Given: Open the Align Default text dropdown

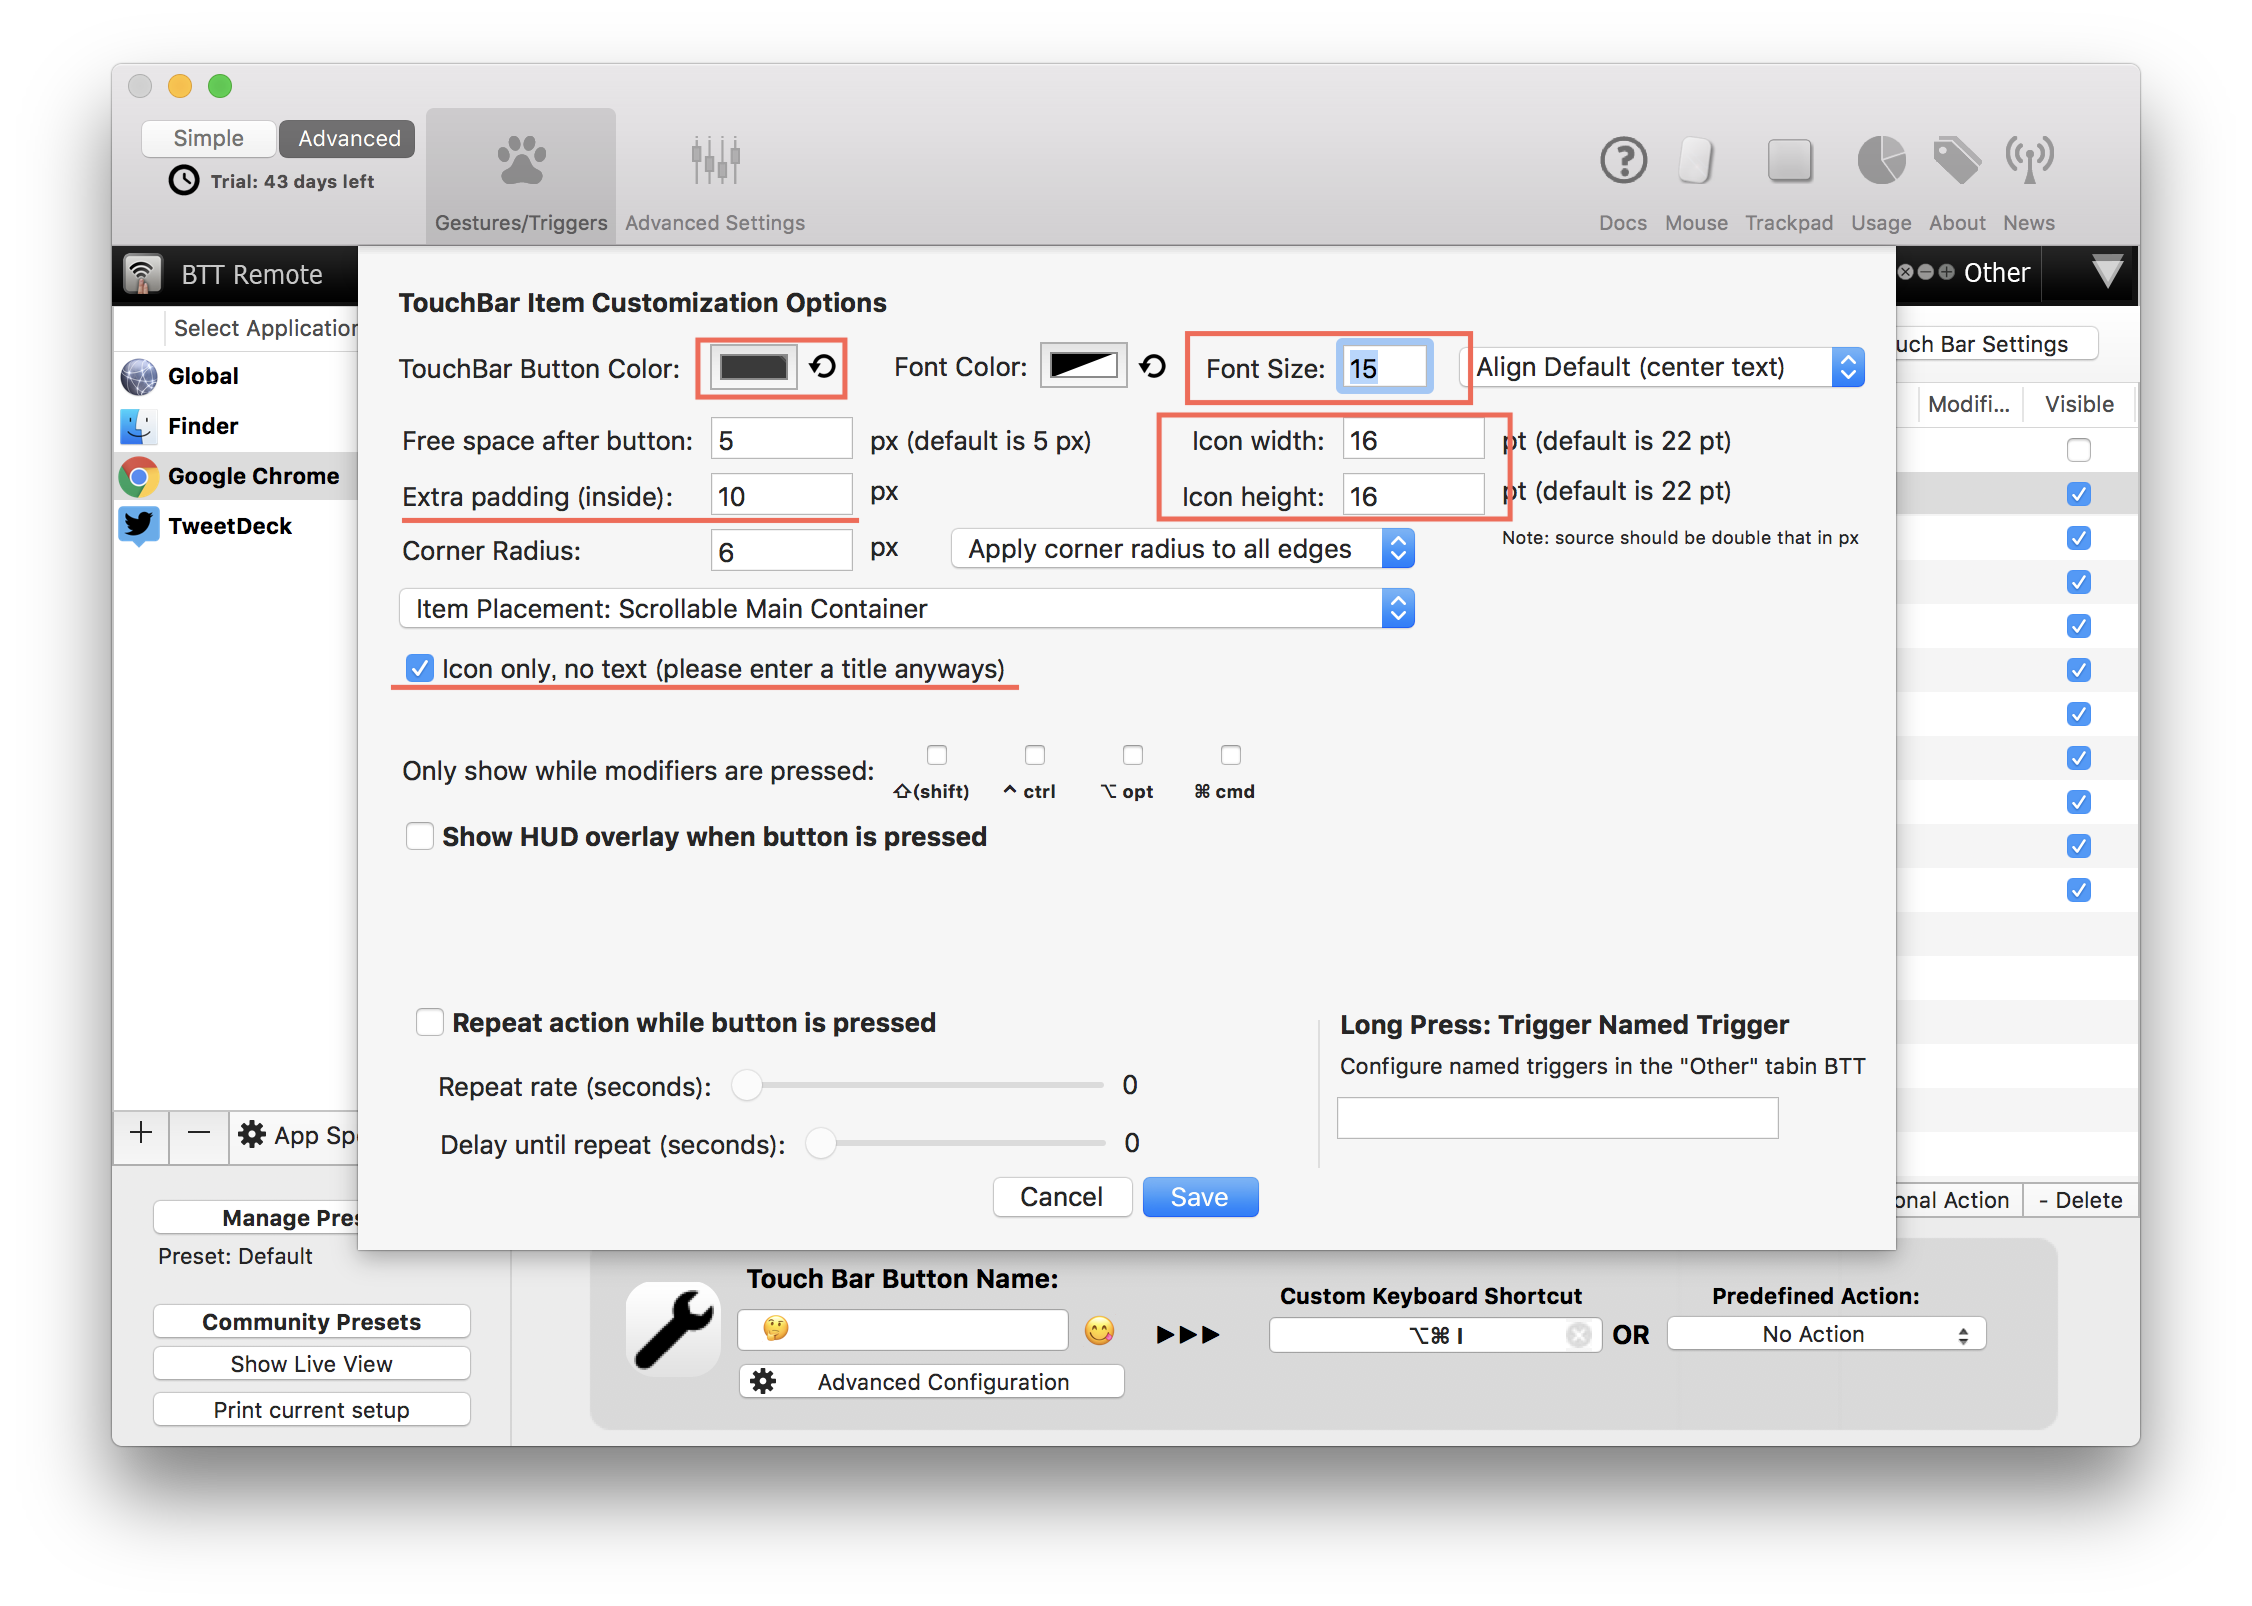Looking at the screenshot, I should (1661, 367).
